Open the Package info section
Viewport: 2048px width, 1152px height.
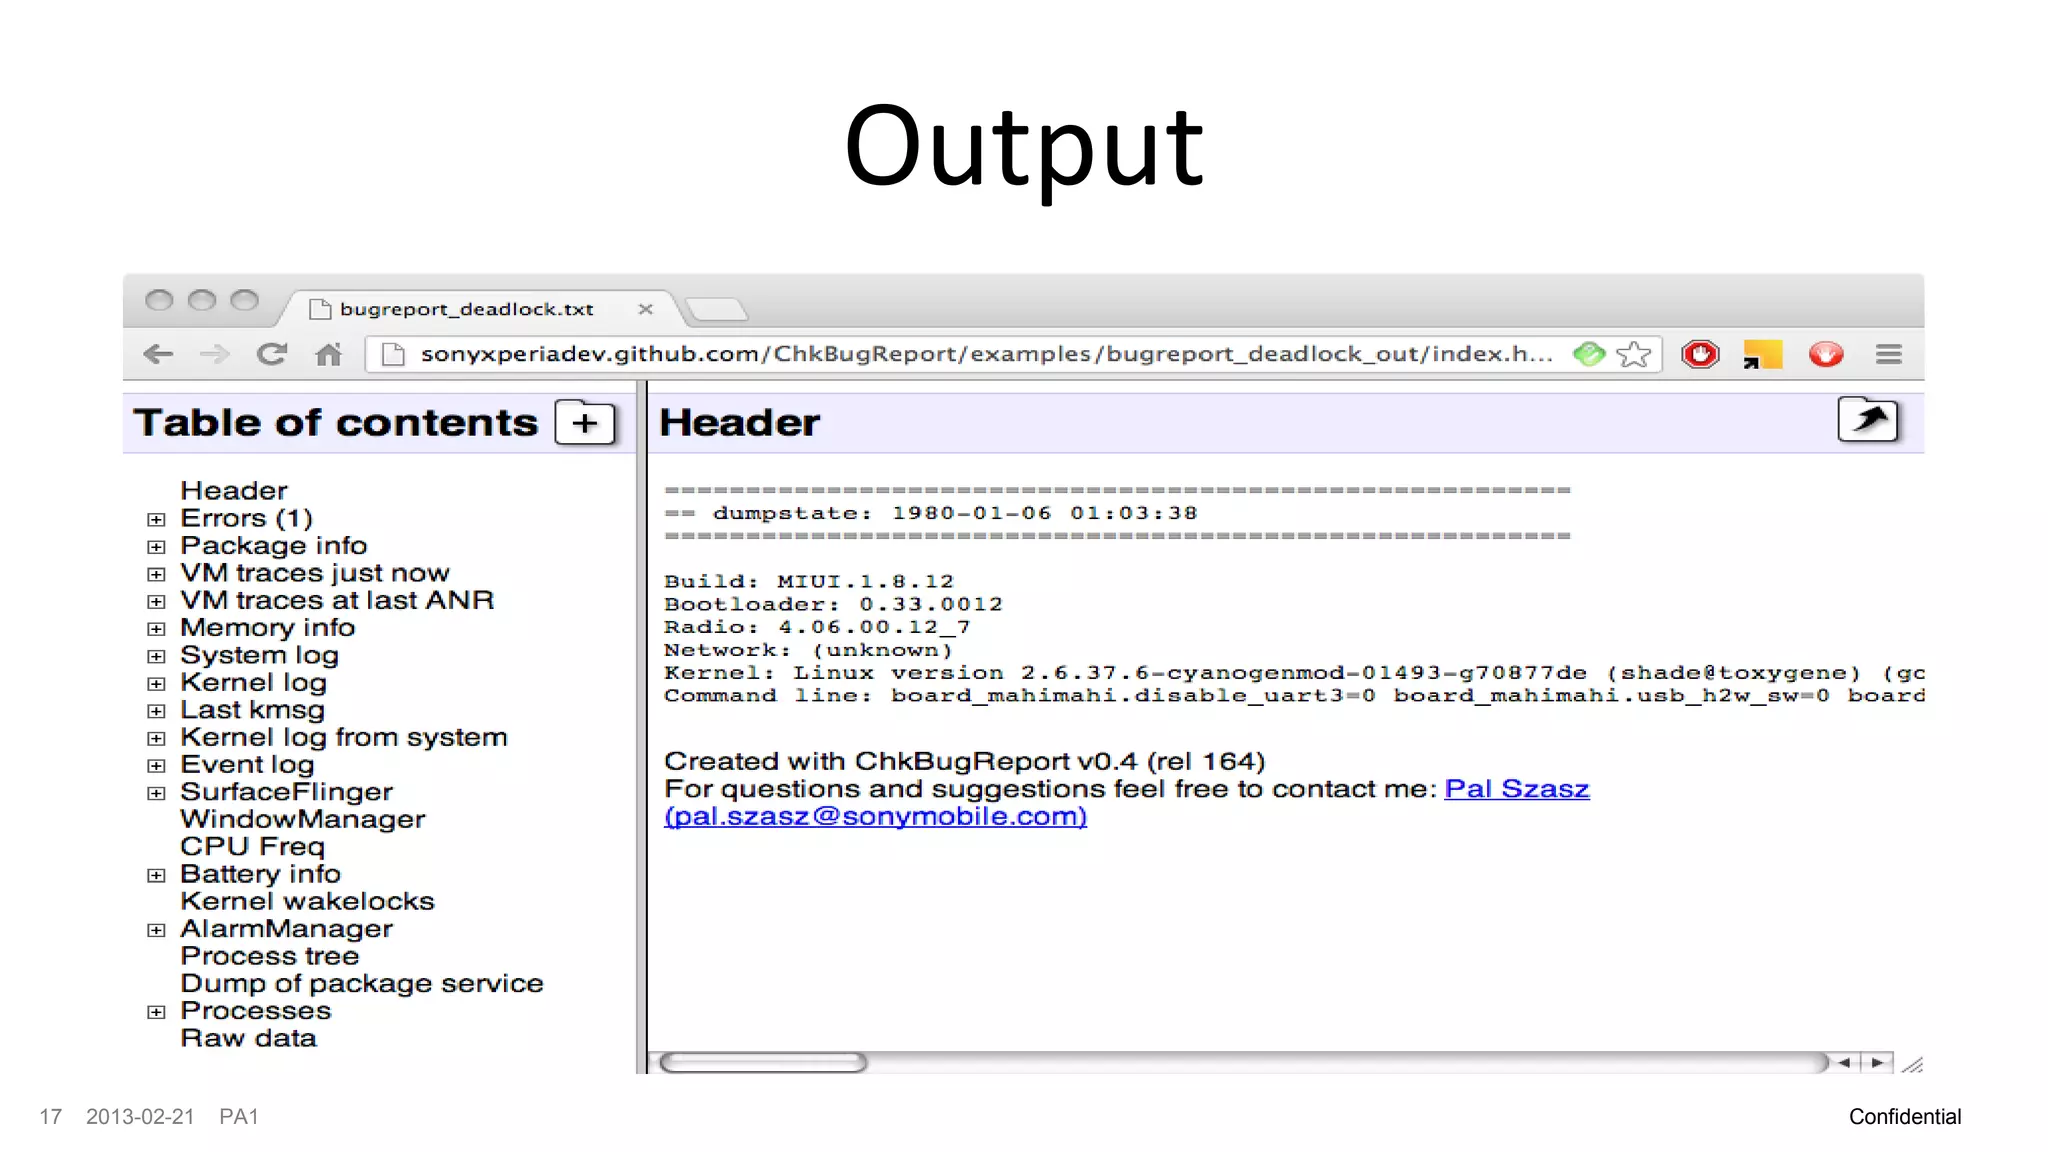[274, 545]
